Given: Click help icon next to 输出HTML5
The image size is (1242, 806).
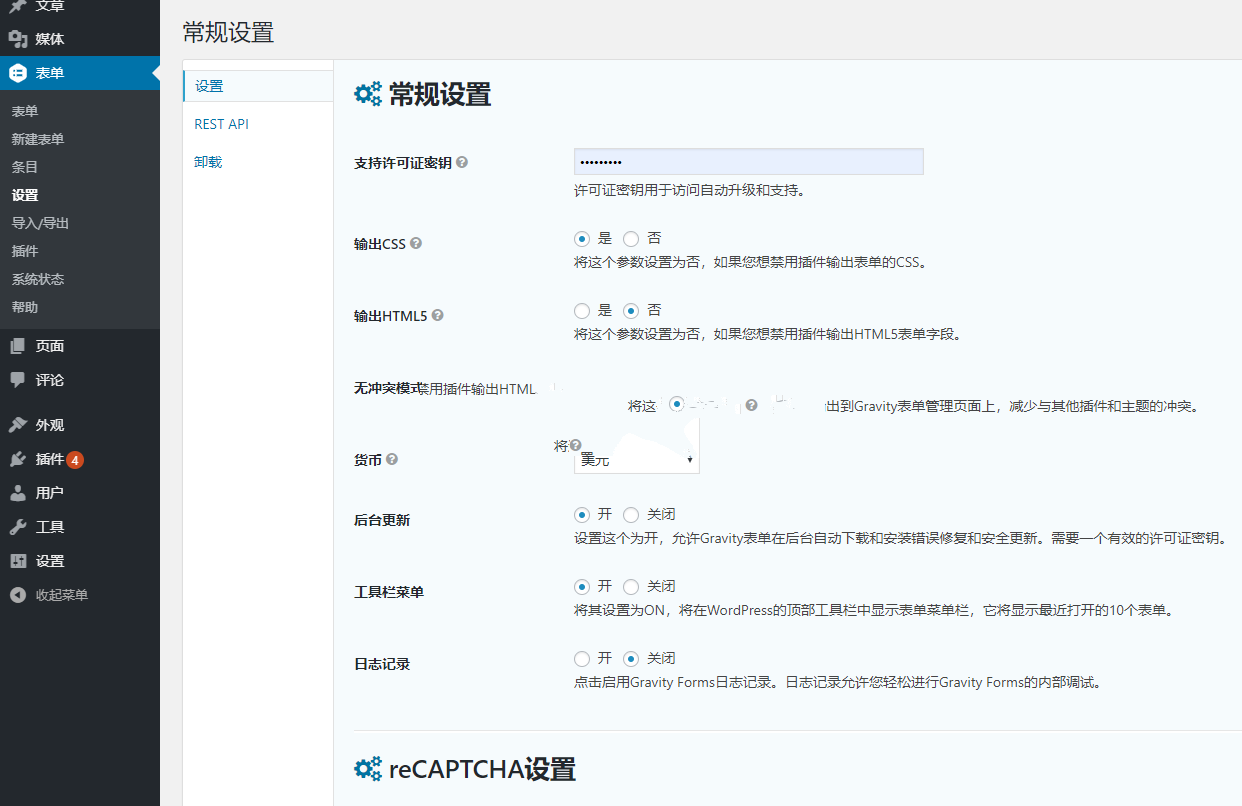Looking at the screenshot, I should (437, 315).
